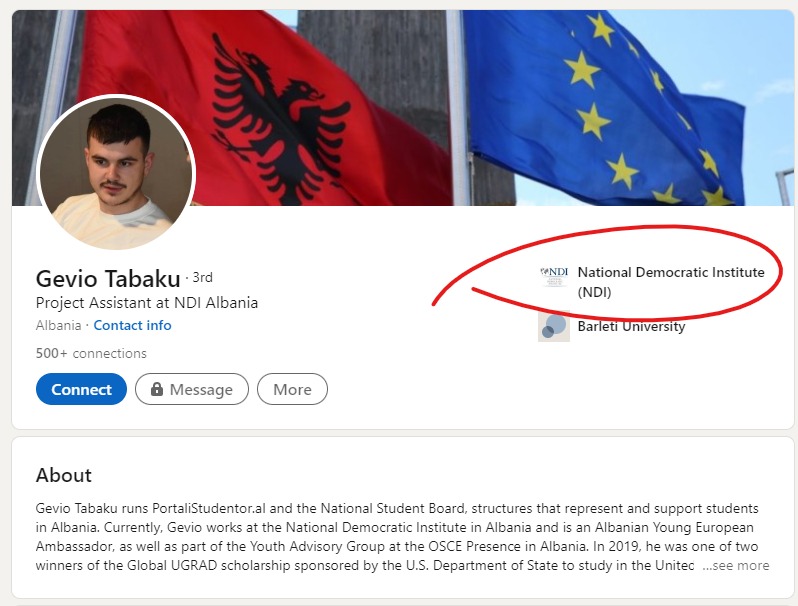Click headline Project Assistant at NDI Albania

[x=147, y=302]
